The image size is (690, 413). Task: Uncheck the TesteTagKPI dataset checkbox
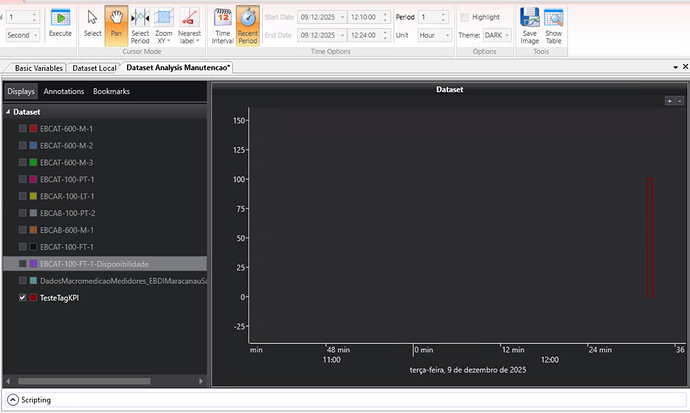[23, 298]
